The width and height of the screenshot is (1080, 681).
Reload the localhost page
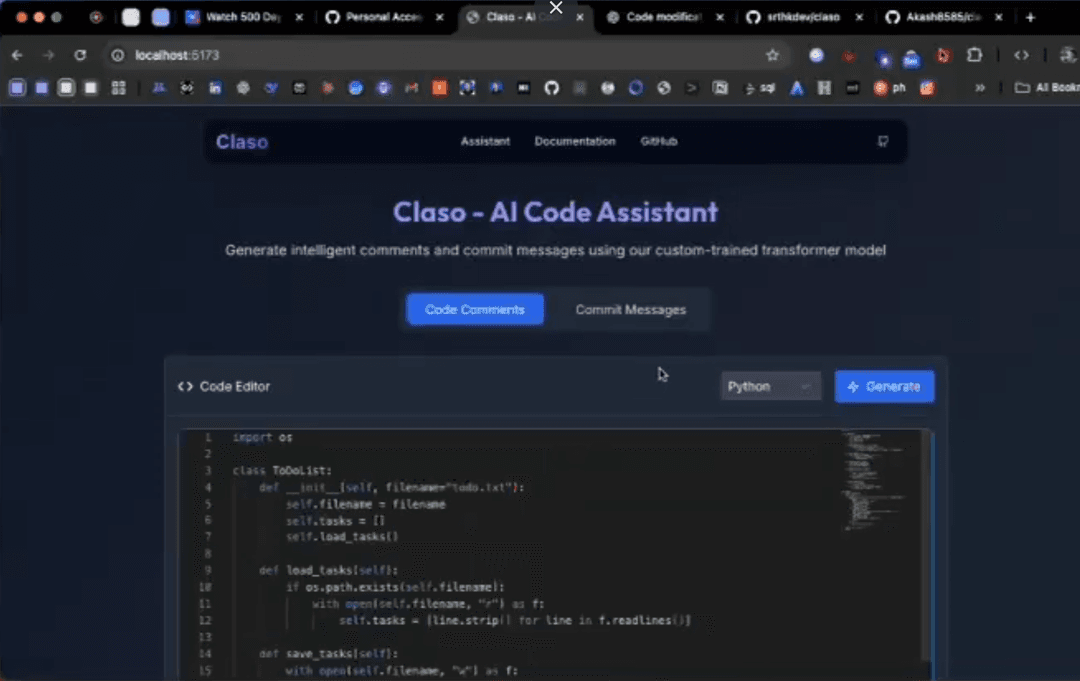pyautogui.click(x=80, y=55)
